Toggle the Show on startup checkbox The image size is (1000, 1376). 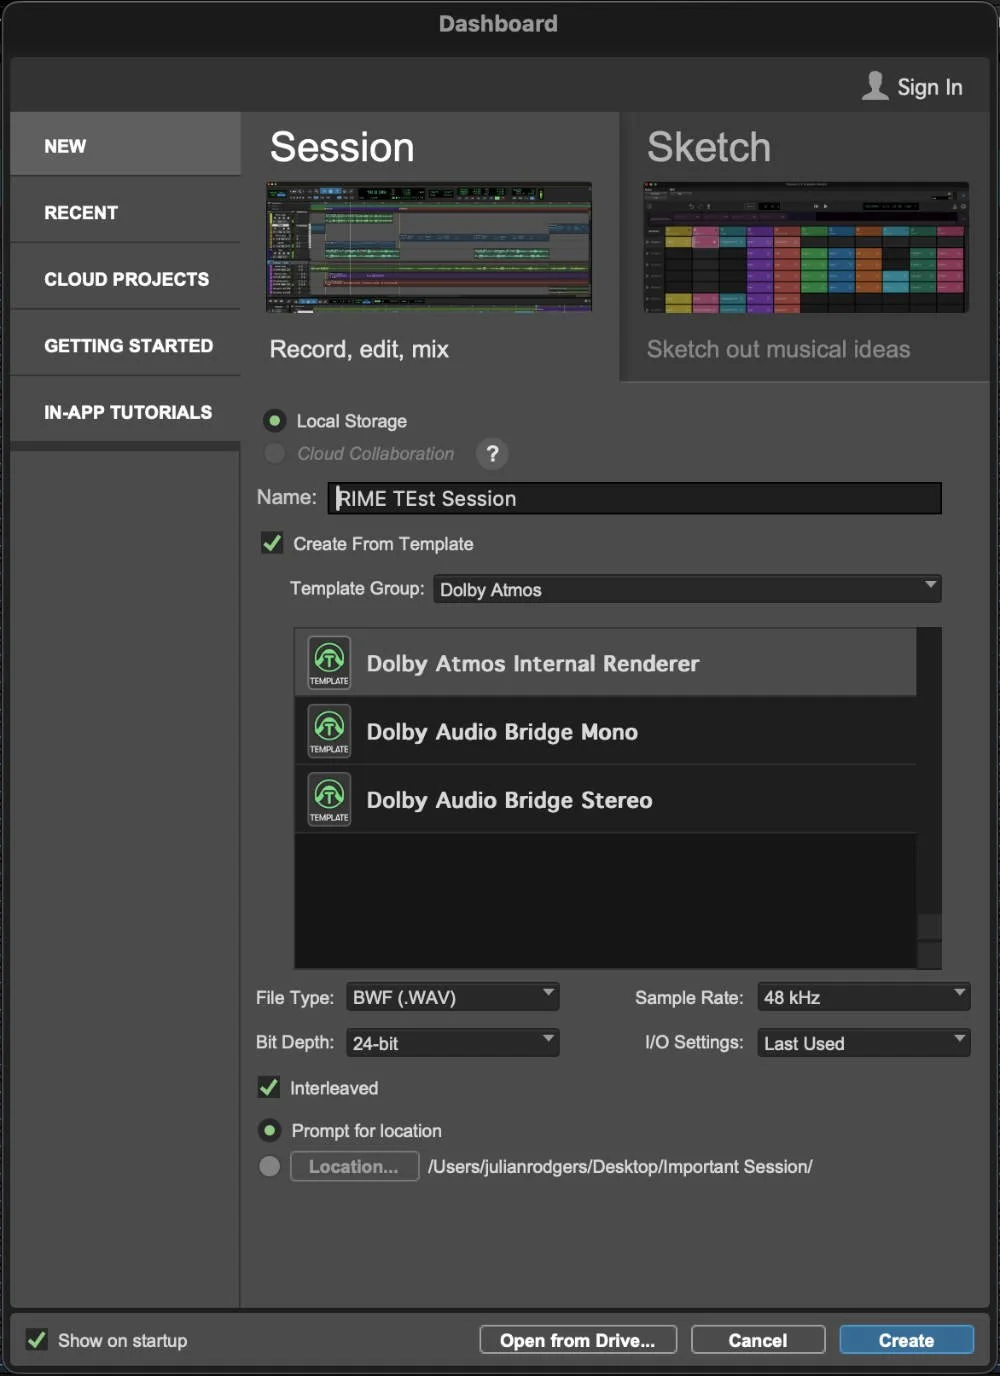point(37,1340)
